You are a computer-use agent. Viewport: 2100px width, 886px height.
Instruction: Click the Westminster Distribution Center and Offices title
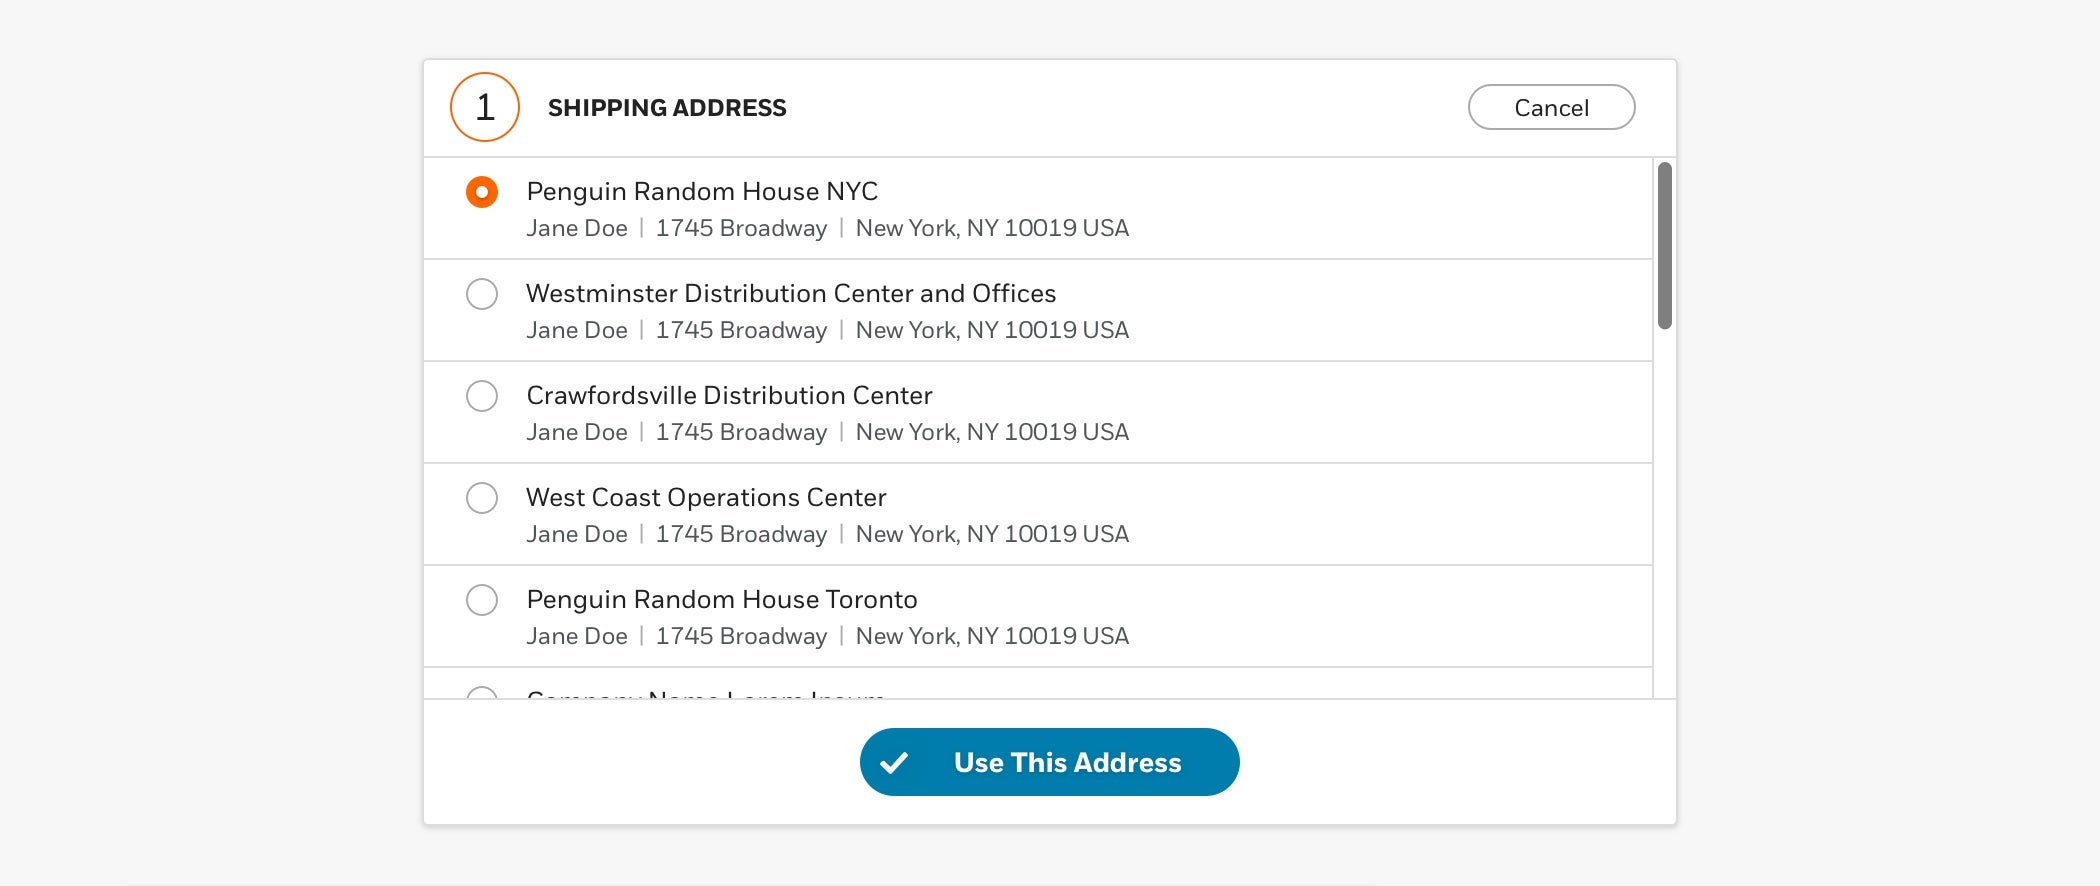tap(791, 293)
